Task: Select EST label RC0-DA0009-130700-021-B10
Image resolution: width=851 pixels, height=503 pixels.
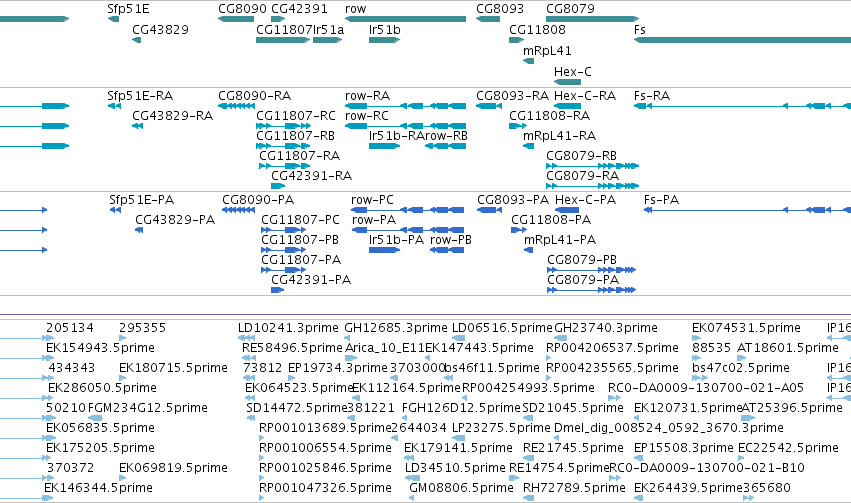Action: 707,468
